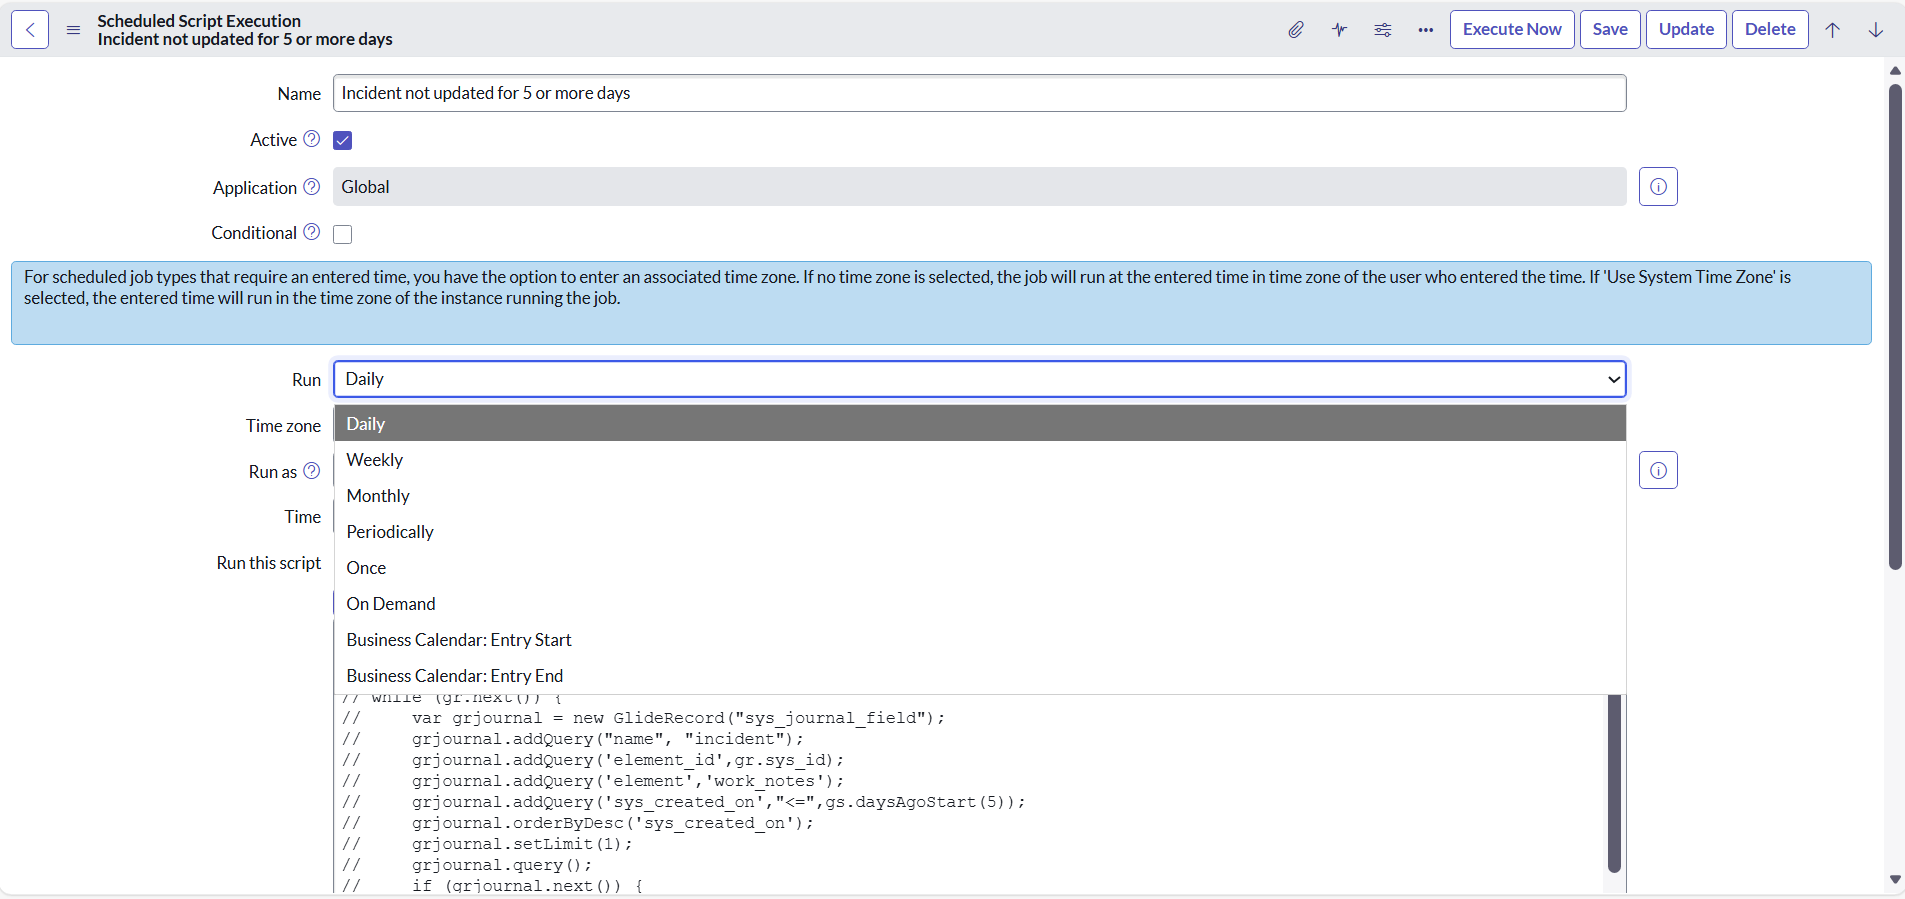This screenshot has height=899, width=1905.
Task: Select Weekly from the Run options
Action: 375,460
